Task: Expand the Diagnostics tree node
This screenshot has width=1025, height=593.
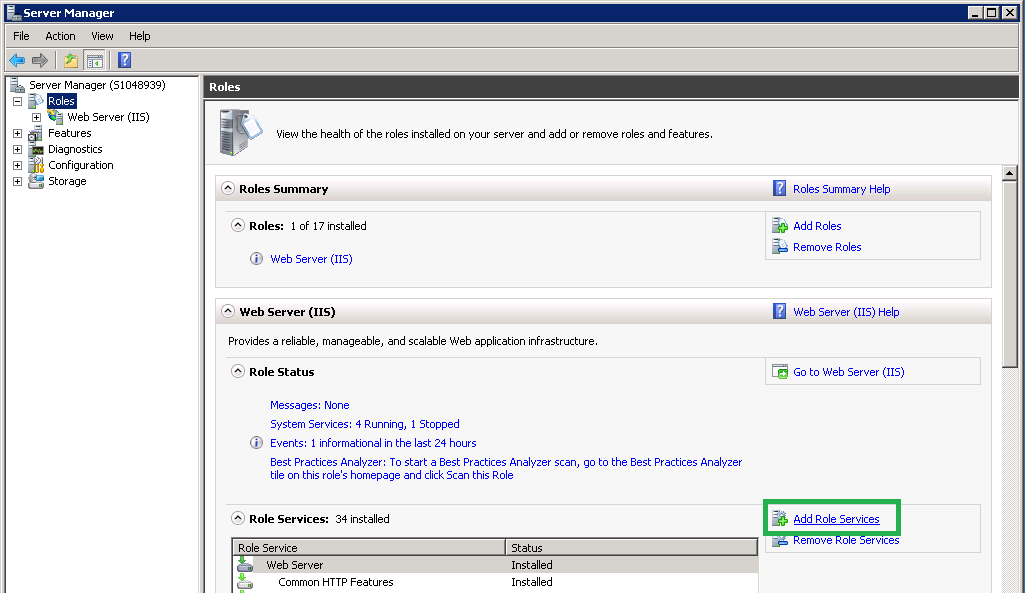Action: tap(18, 150)
